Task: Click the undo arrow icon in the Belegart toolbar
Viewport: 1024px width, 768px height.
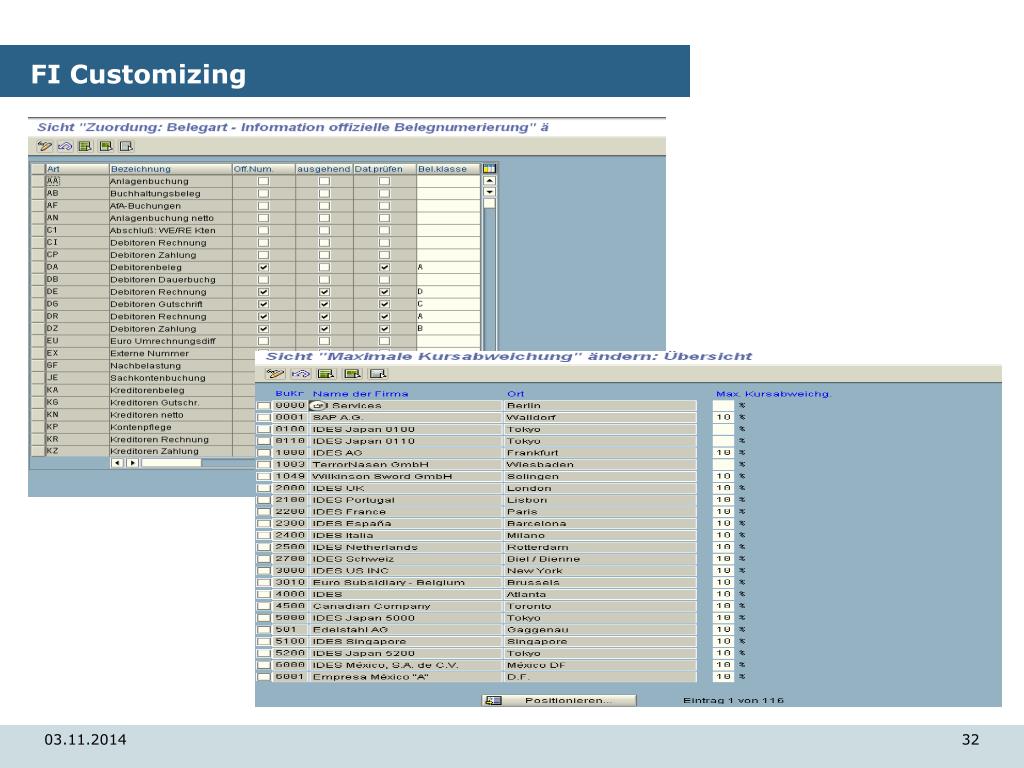Action: click(65, 146)
